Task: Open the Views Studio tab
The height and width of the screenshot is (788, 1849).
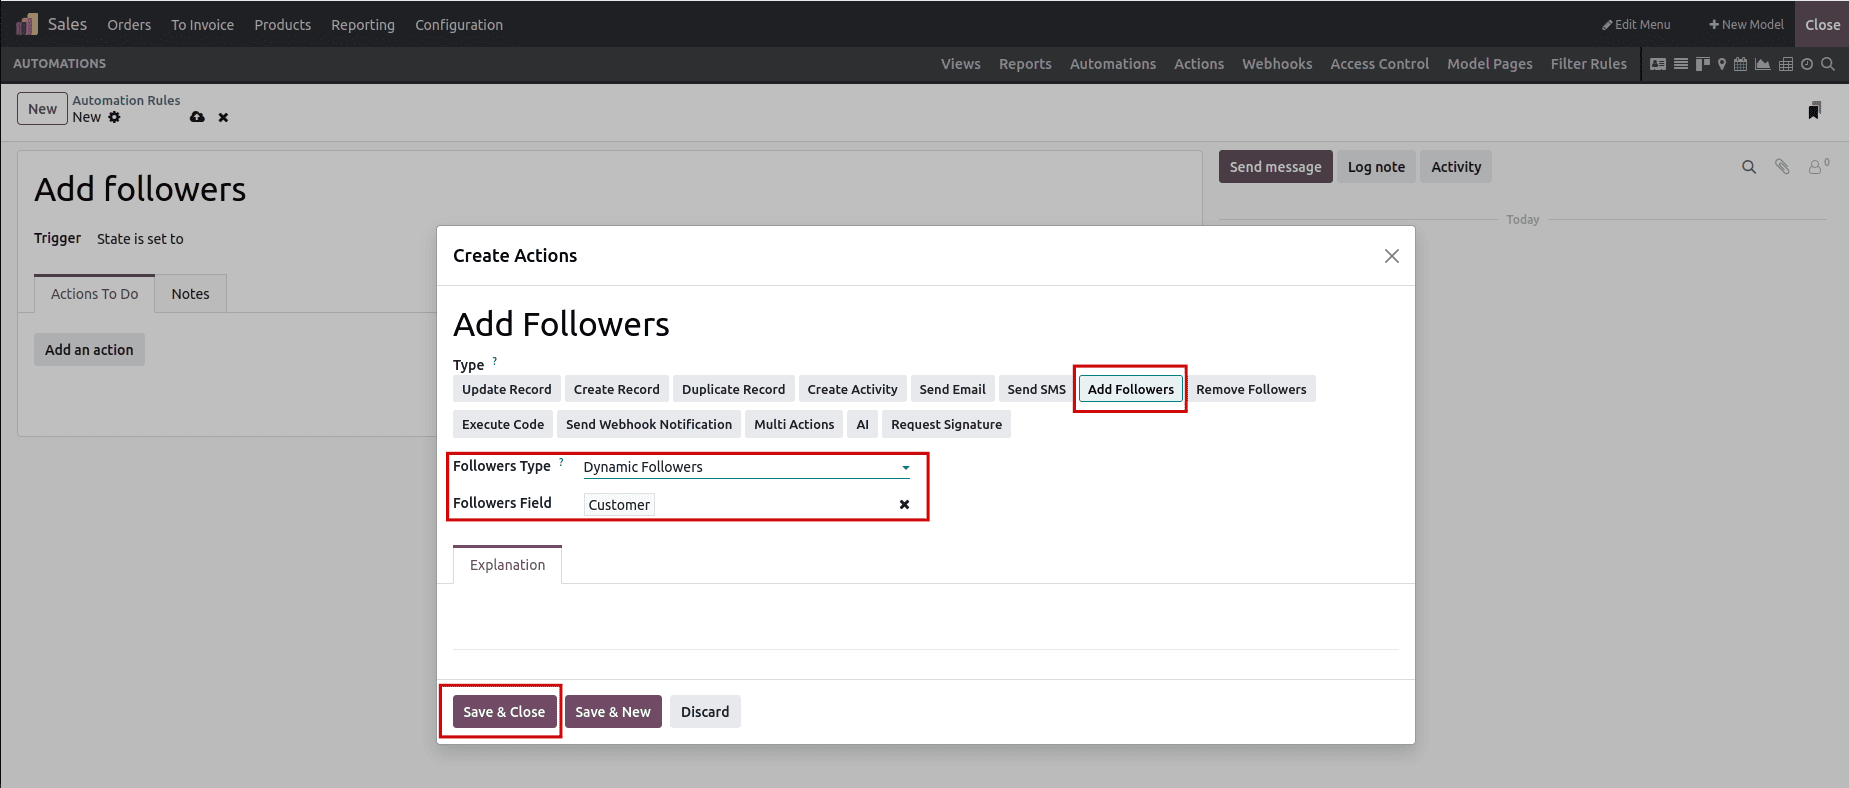Action: (960, 64)
